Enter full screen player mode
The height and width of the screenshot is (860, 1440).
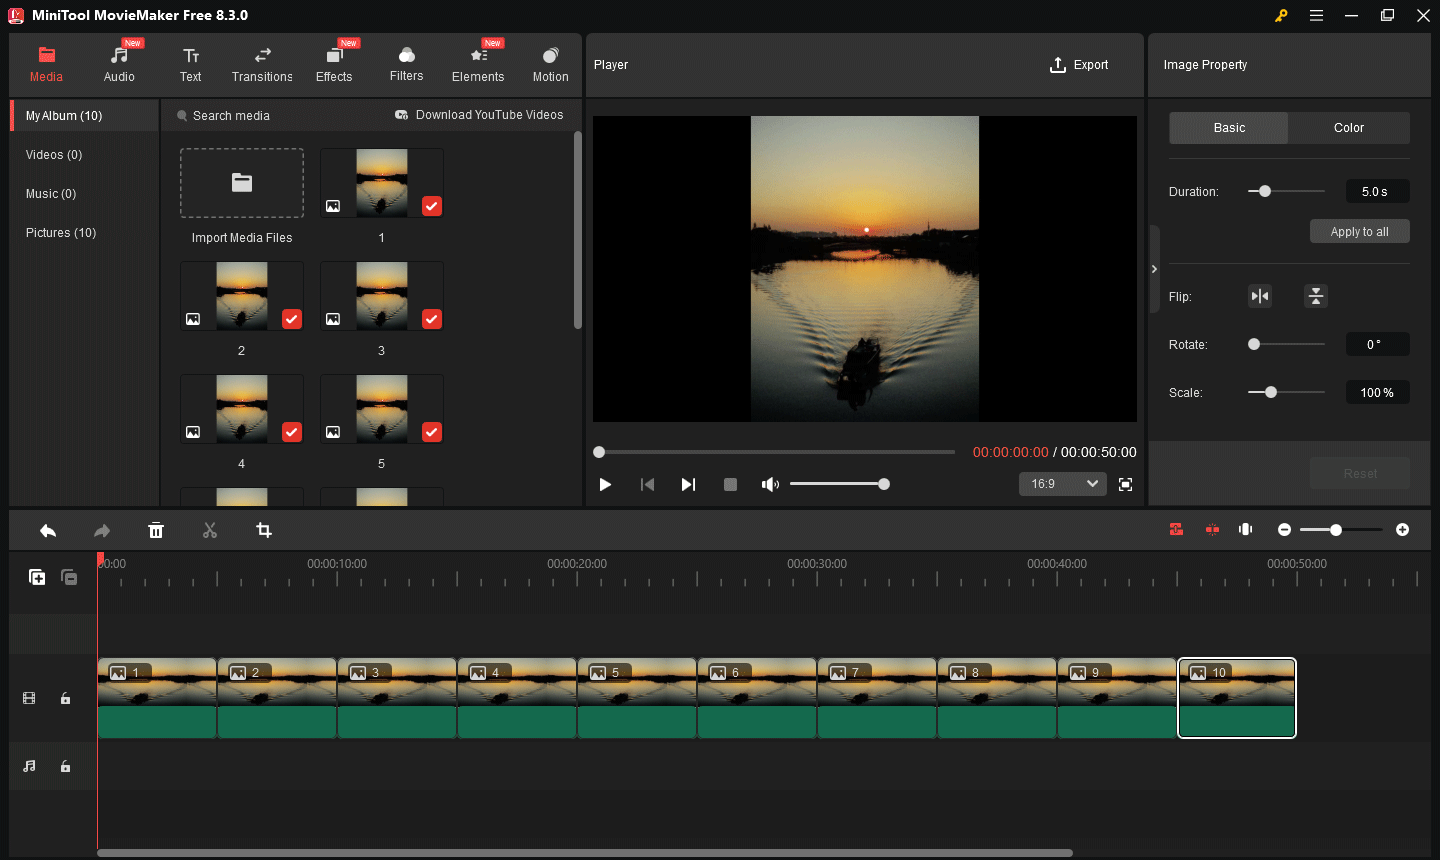point(1125,484)
